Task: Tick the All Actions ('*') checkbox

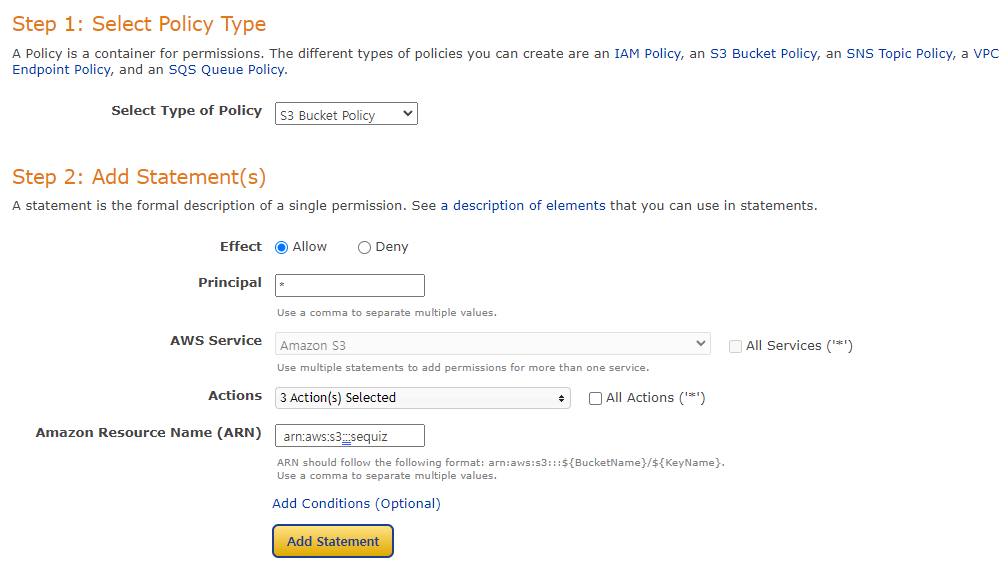Action: point(595,398)
